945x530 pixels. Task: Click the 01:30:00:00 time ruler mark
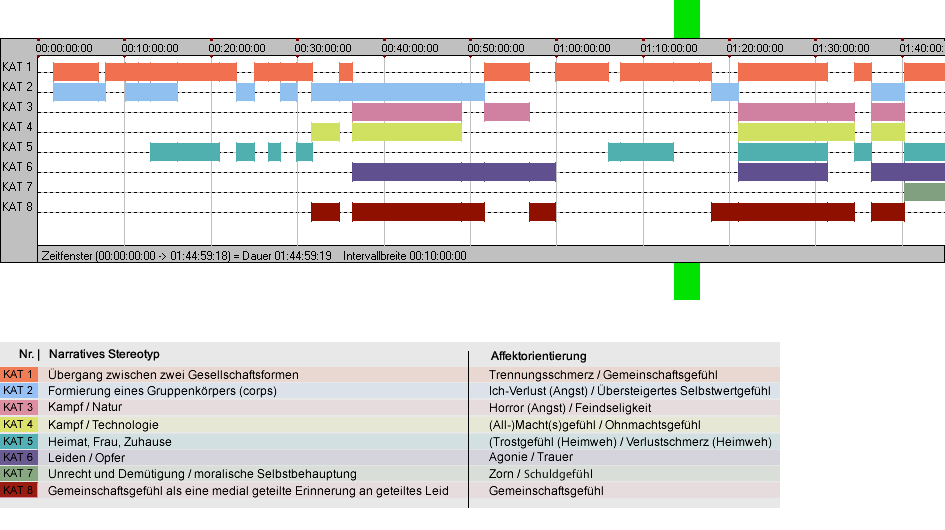(841, 48)
